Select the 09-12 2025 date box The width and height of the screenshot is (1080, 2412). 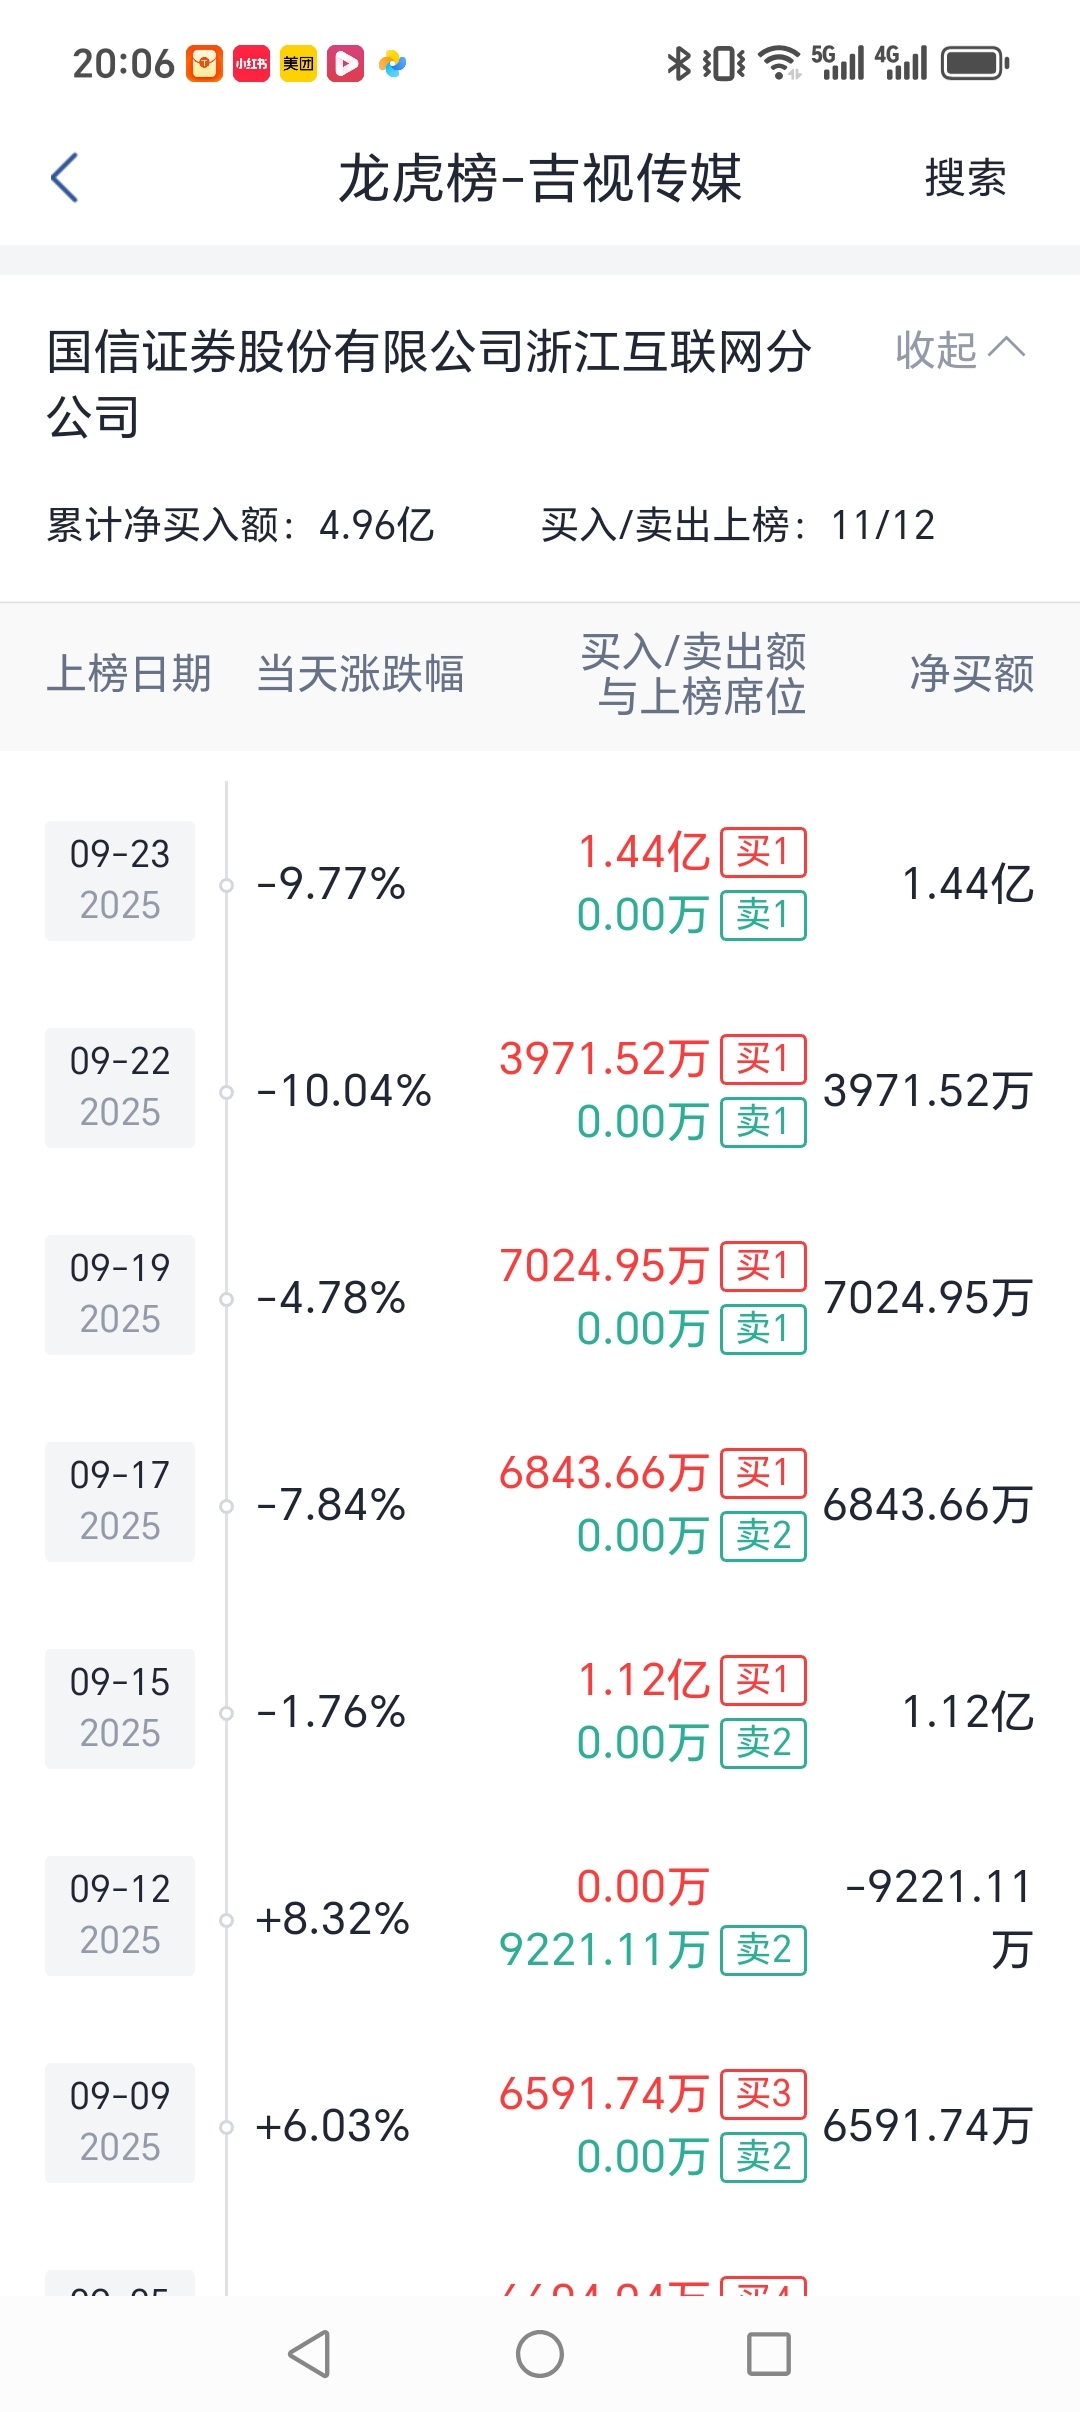pos(120,1916)
